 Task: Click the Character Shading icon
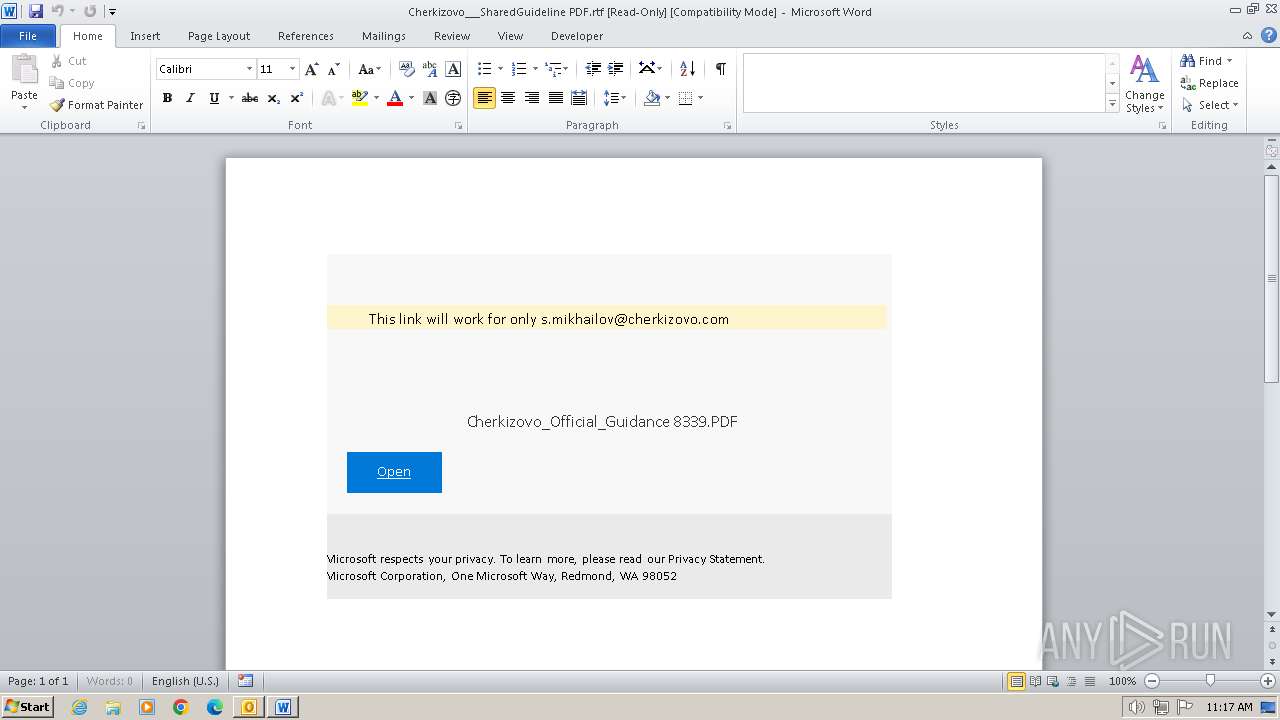[430, 98]
